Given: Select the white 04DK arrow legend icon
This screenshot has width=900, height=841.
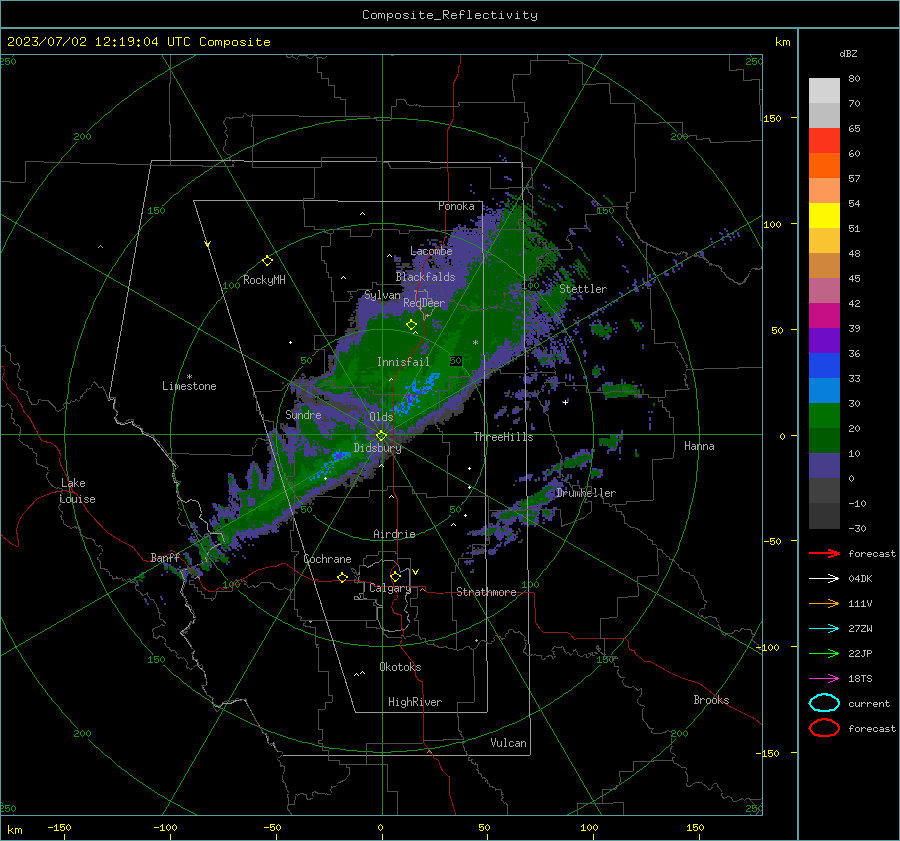Looking at the screenshot, I should [824, 579].
